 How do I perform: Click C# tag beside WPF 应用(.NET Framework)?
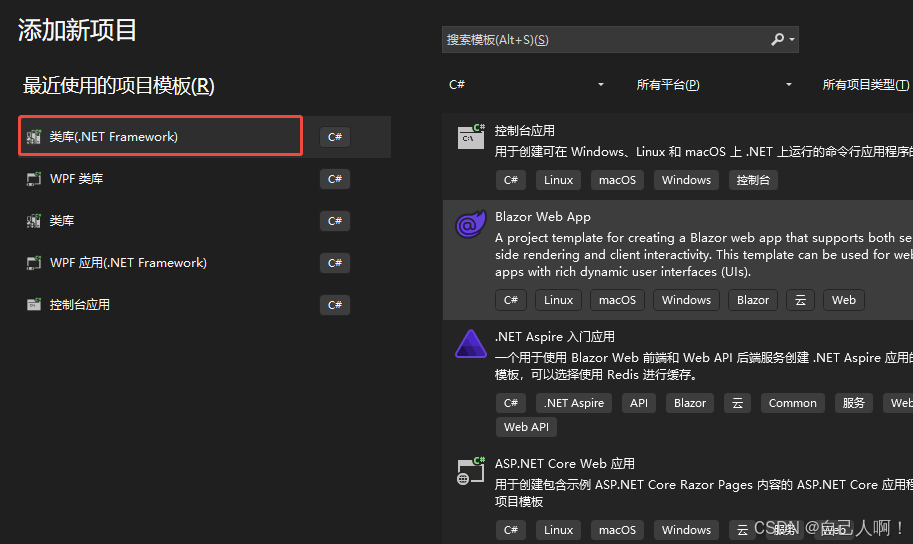[335, 263]
